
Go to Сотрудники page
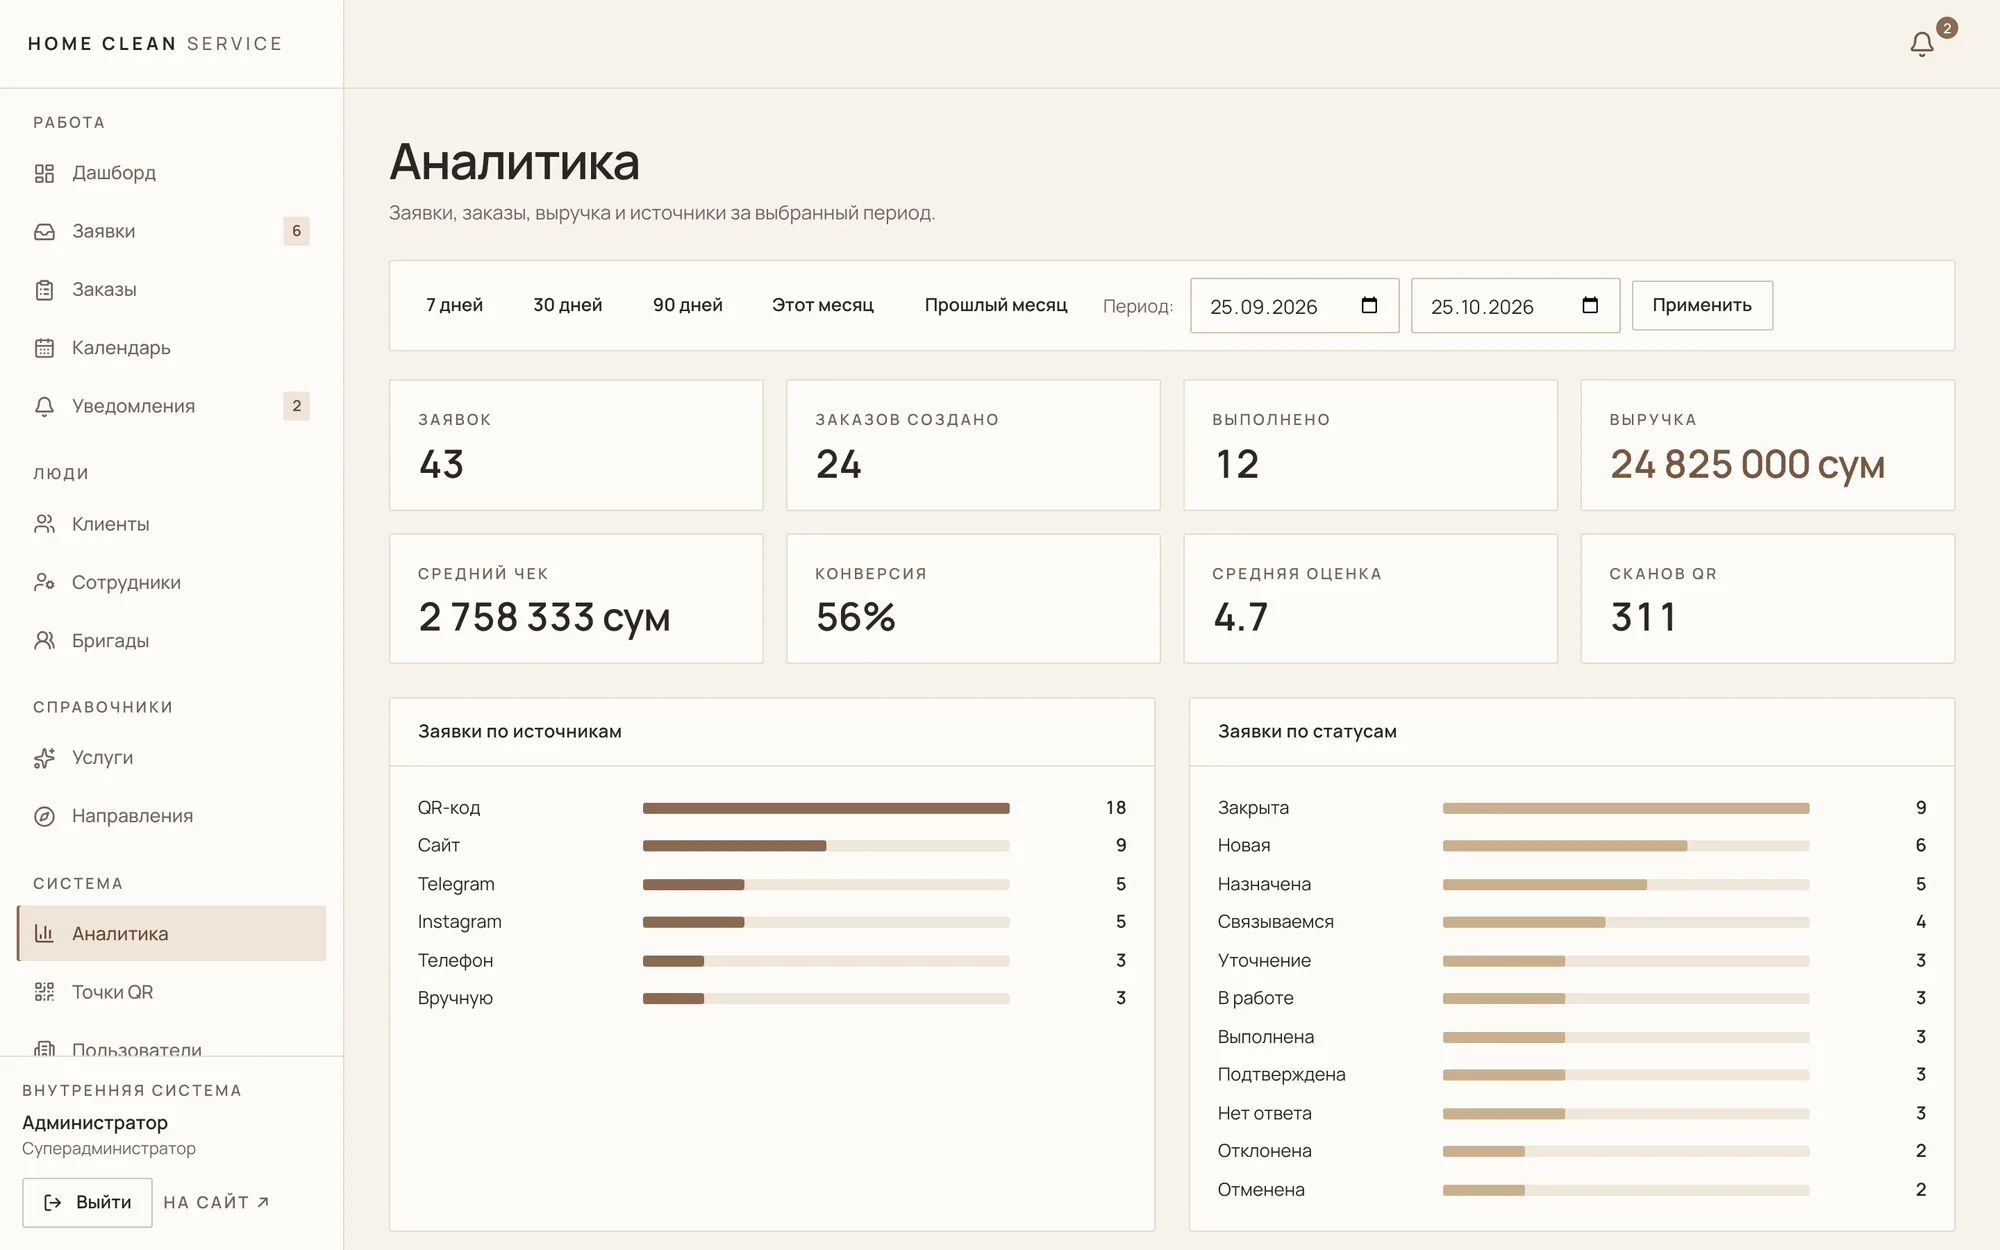(x=171, y=582)
